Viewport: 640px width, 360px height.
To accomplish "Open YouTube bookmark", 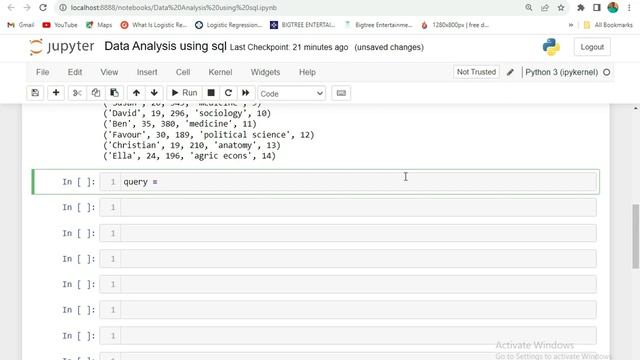I will [60, 25].
